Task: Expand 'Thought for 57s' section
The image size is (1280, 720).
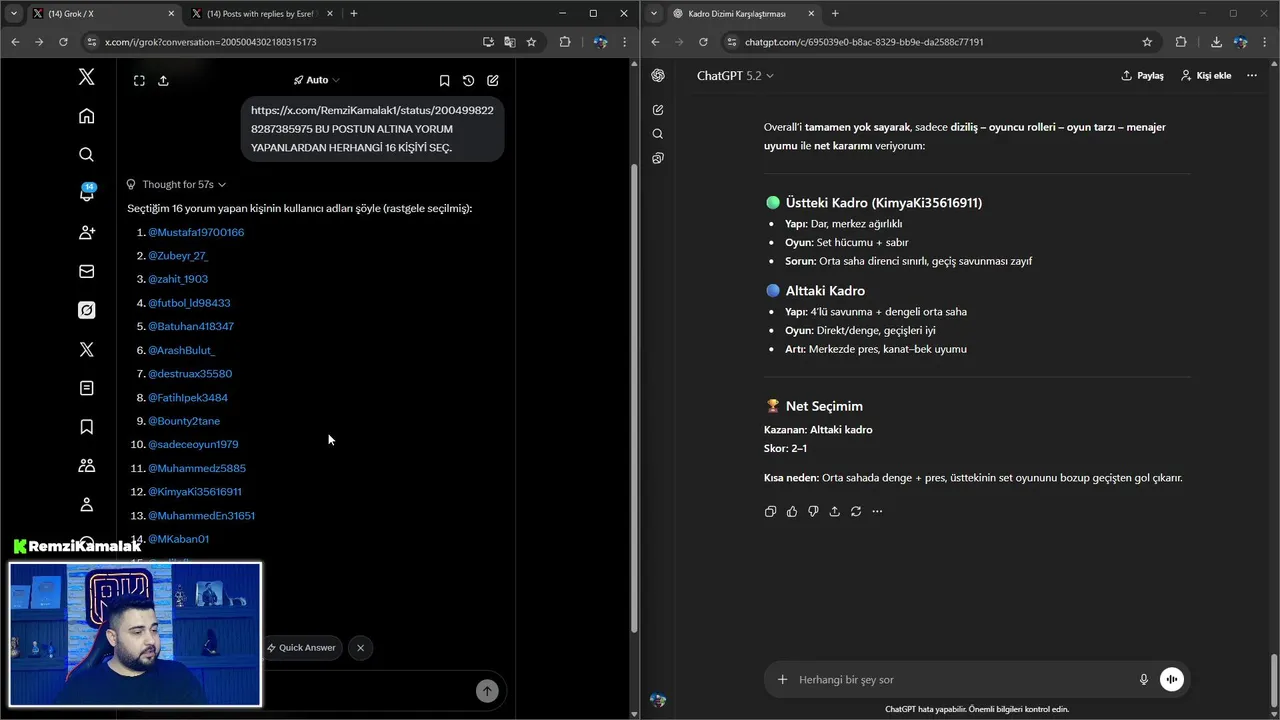Action: (x=176, y=184)
